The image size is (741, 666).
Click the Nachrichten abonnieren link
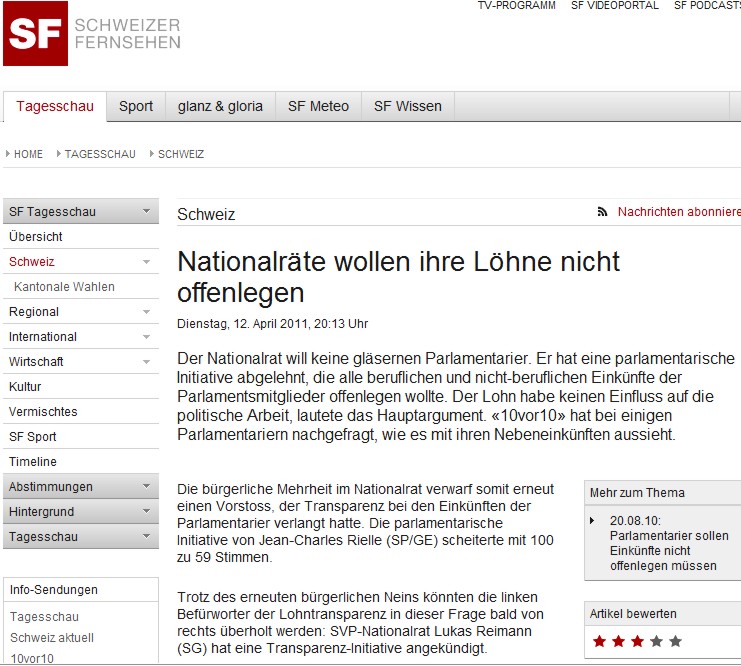[679, 212]
